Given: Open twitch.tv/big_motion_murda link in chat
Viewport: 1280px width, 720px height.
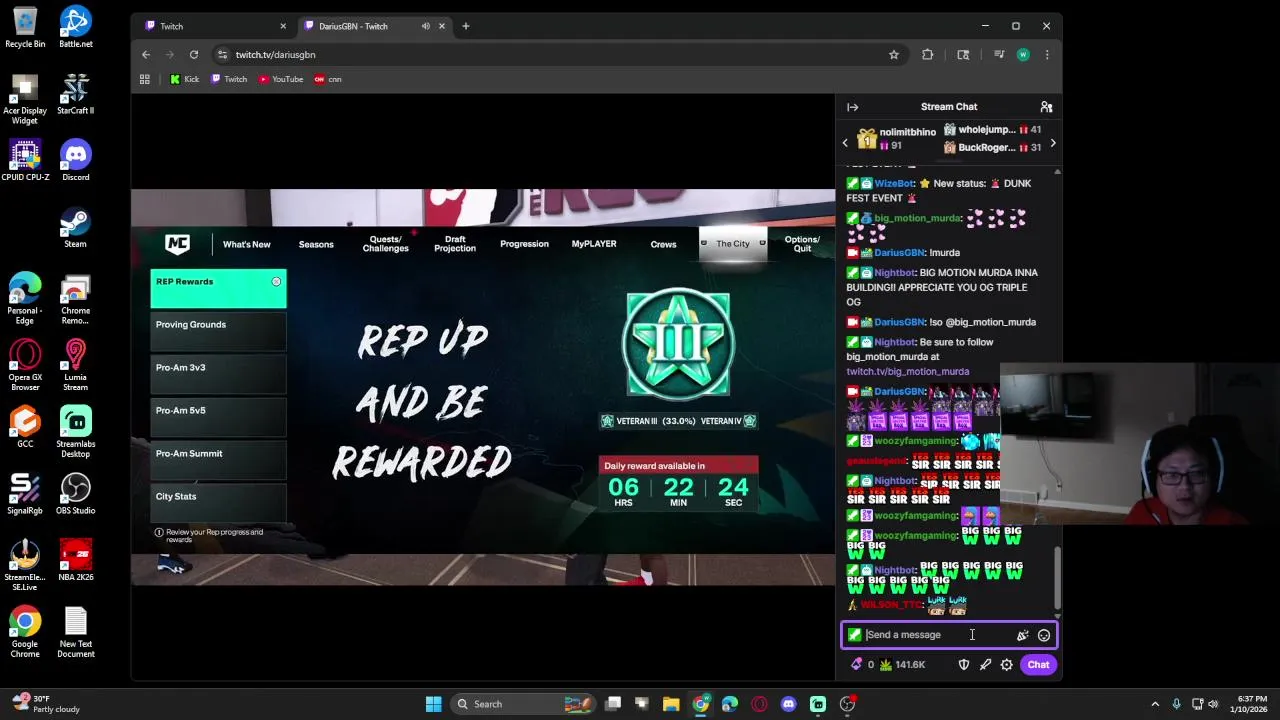Looking at the screenshot, I should [907, 372].
